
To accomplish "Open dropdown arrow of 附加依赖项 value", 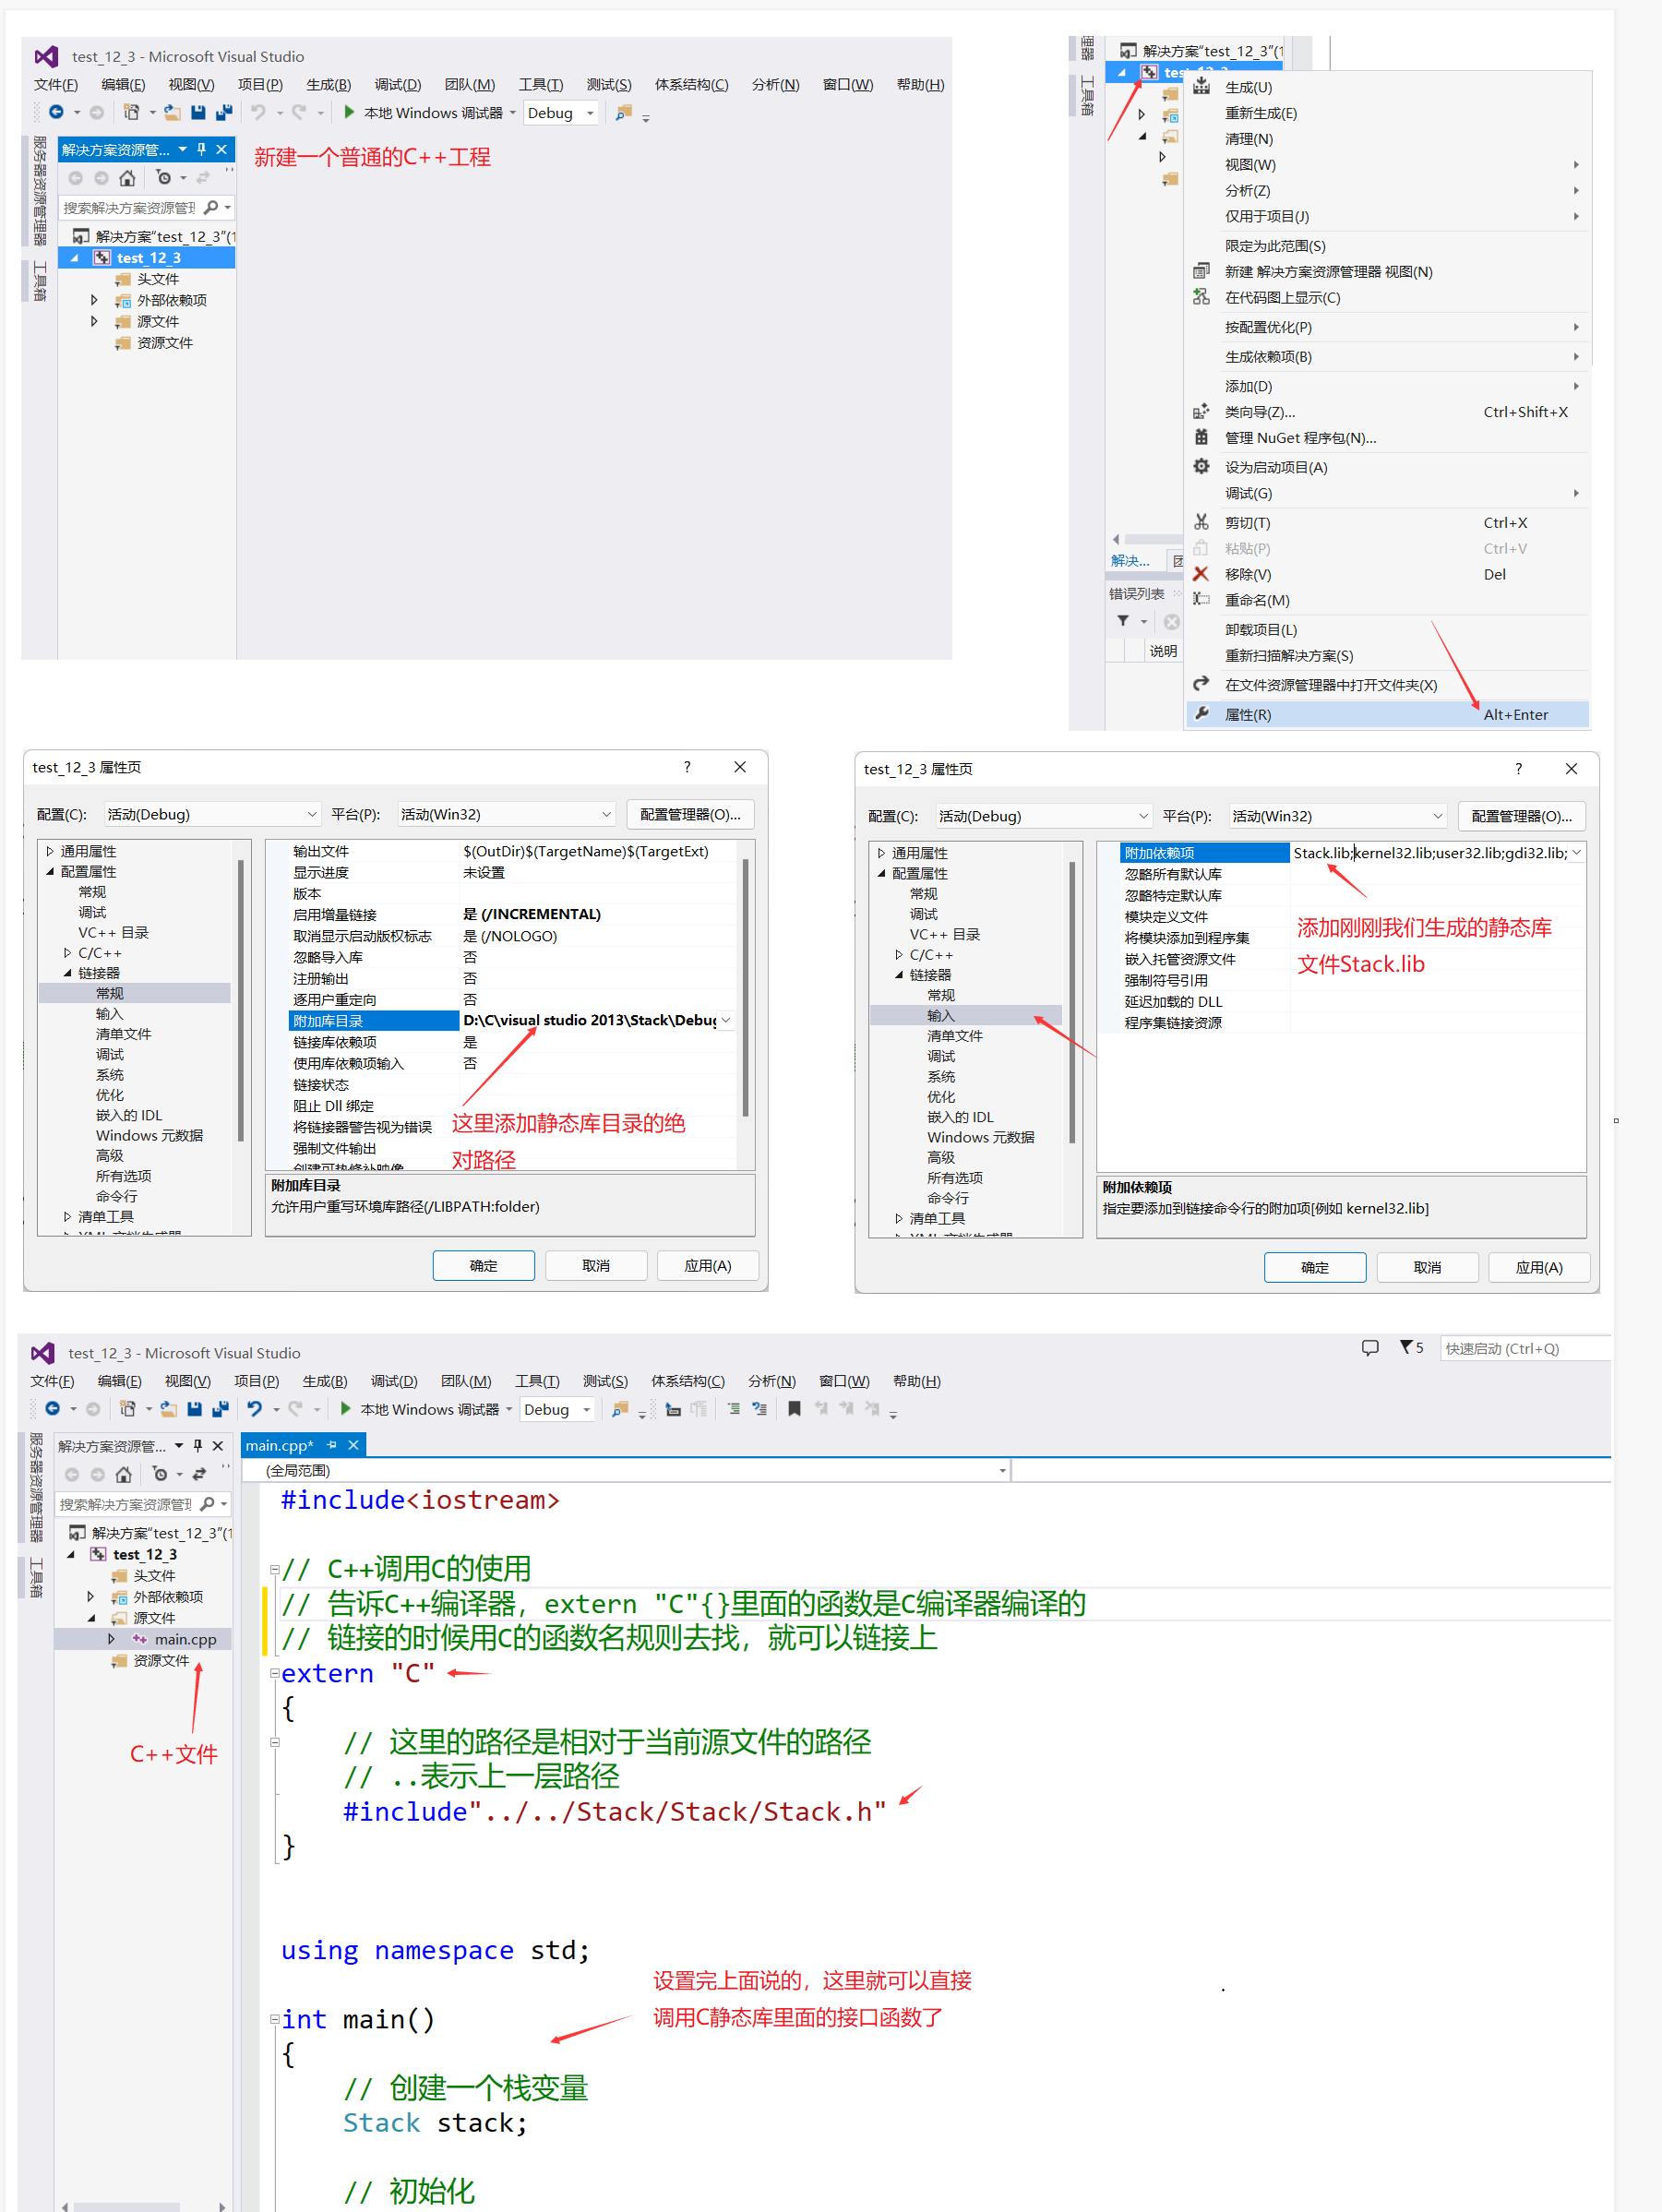I will 1576,852.
